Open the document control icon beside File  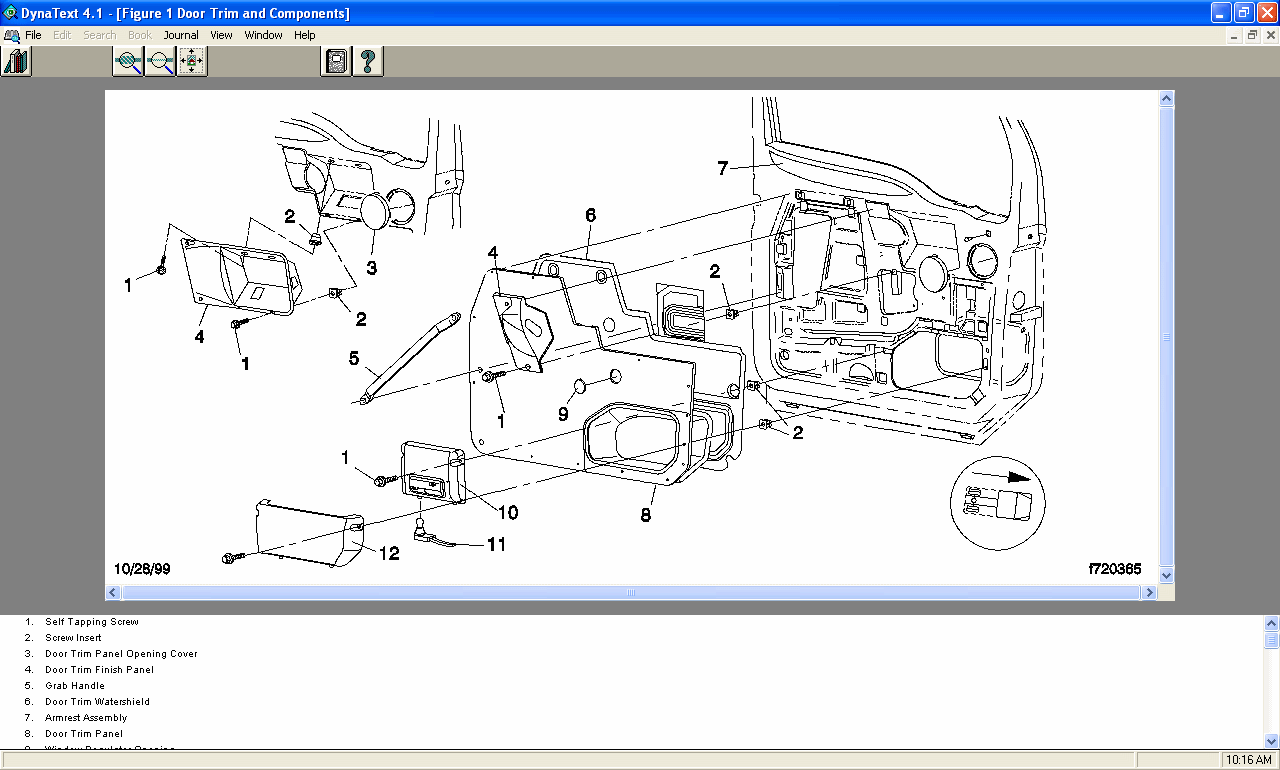point(12,35)
